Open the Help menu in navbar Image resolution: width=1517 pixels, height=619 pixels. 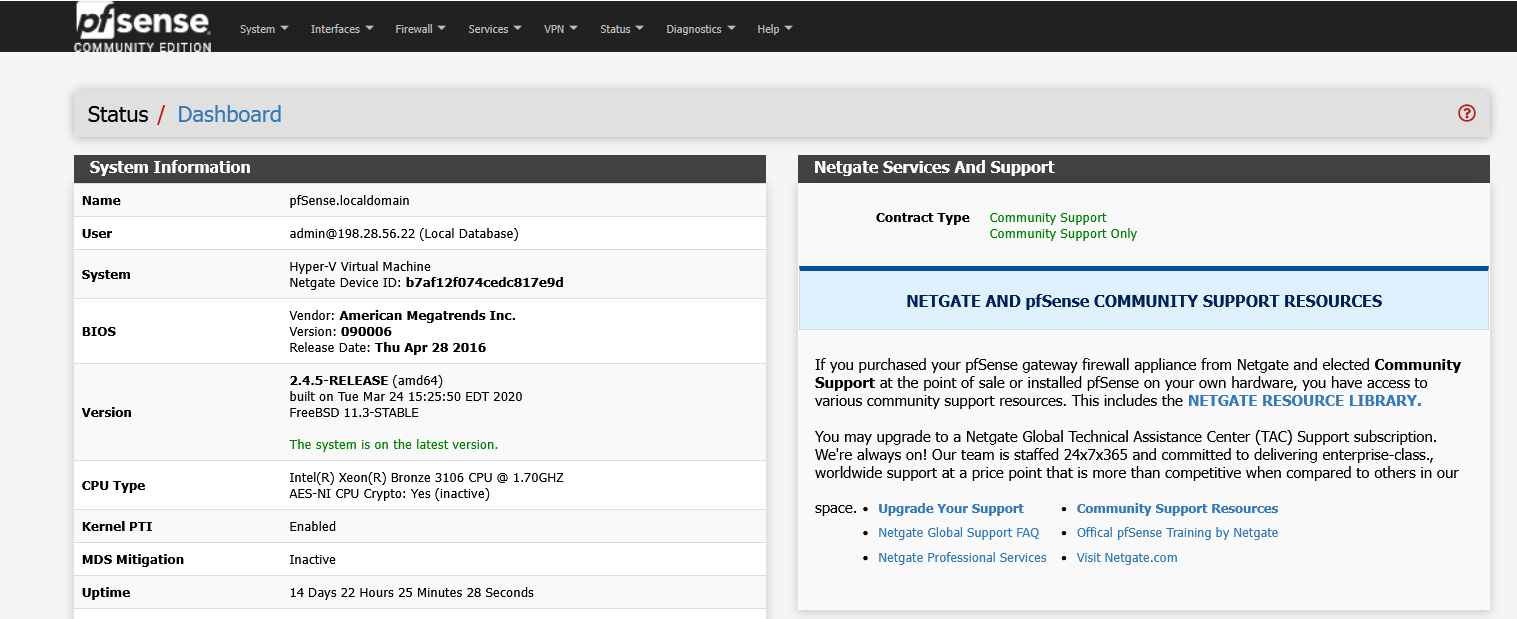point(774,29)
